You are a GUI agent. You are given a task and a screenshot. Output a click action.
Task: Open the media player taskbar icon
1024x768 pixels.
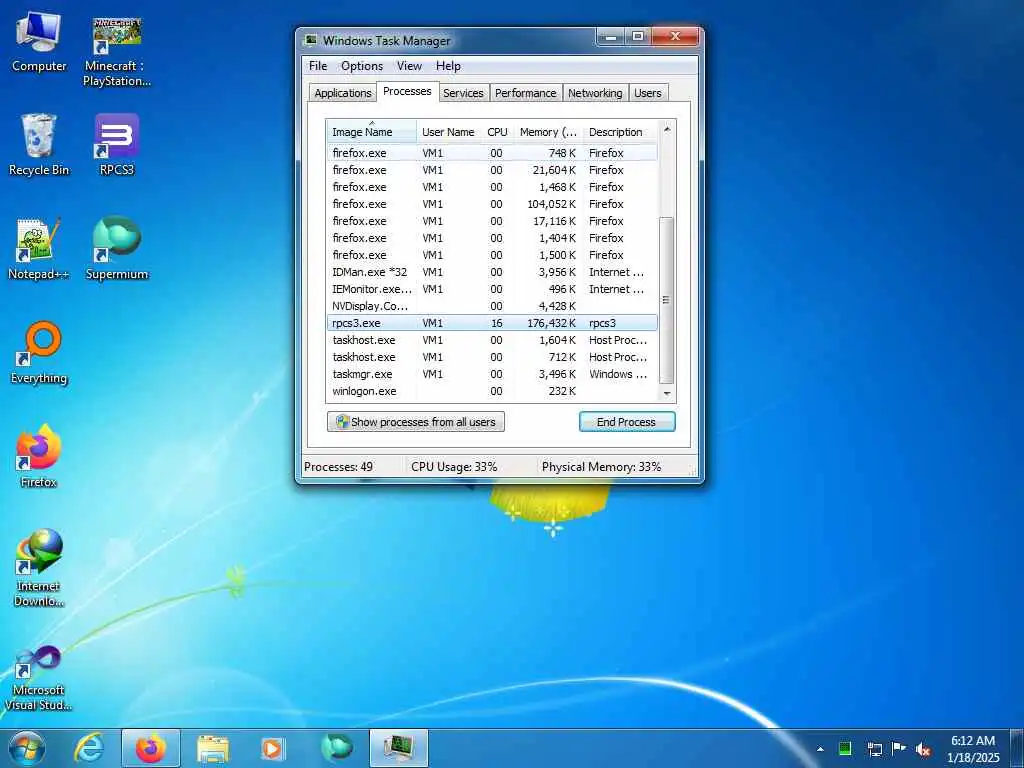272,748
